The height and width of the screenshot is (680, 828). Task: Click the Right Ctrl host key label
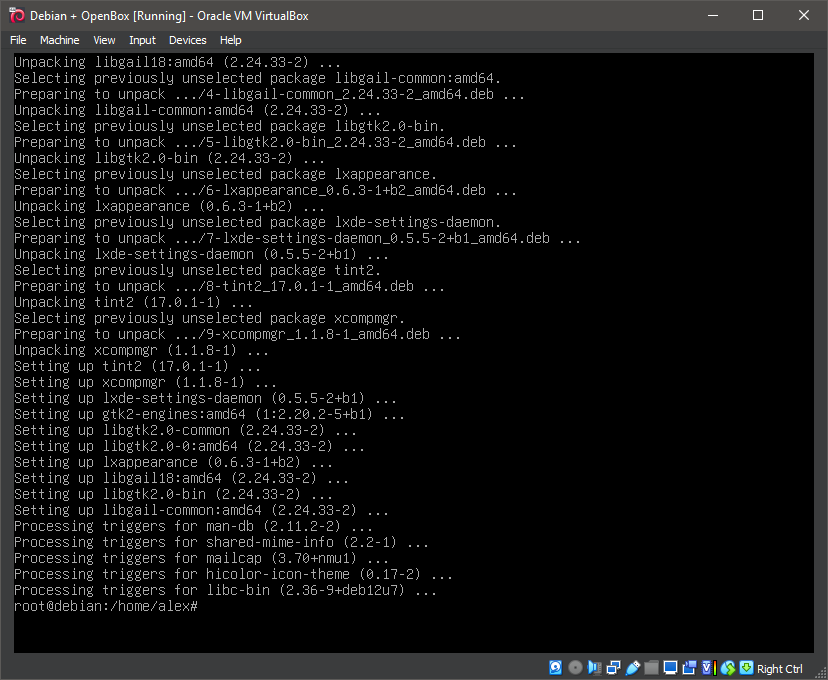(x=780, y=669)
